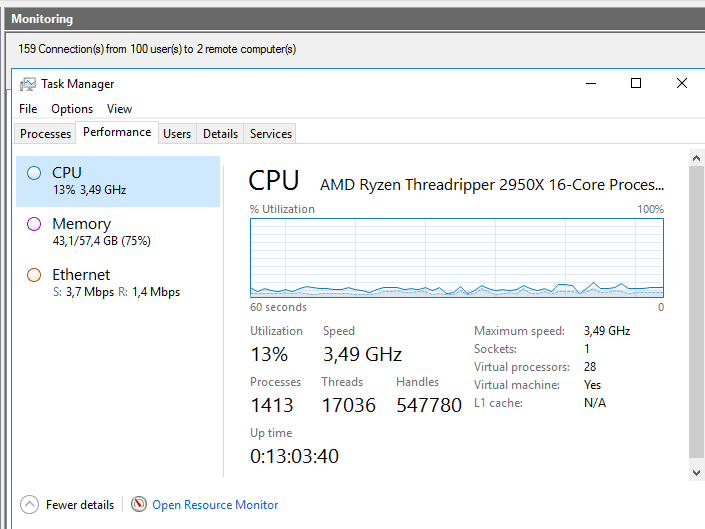Select the CPU circle icon in sidebar

[x=34, y=173]
